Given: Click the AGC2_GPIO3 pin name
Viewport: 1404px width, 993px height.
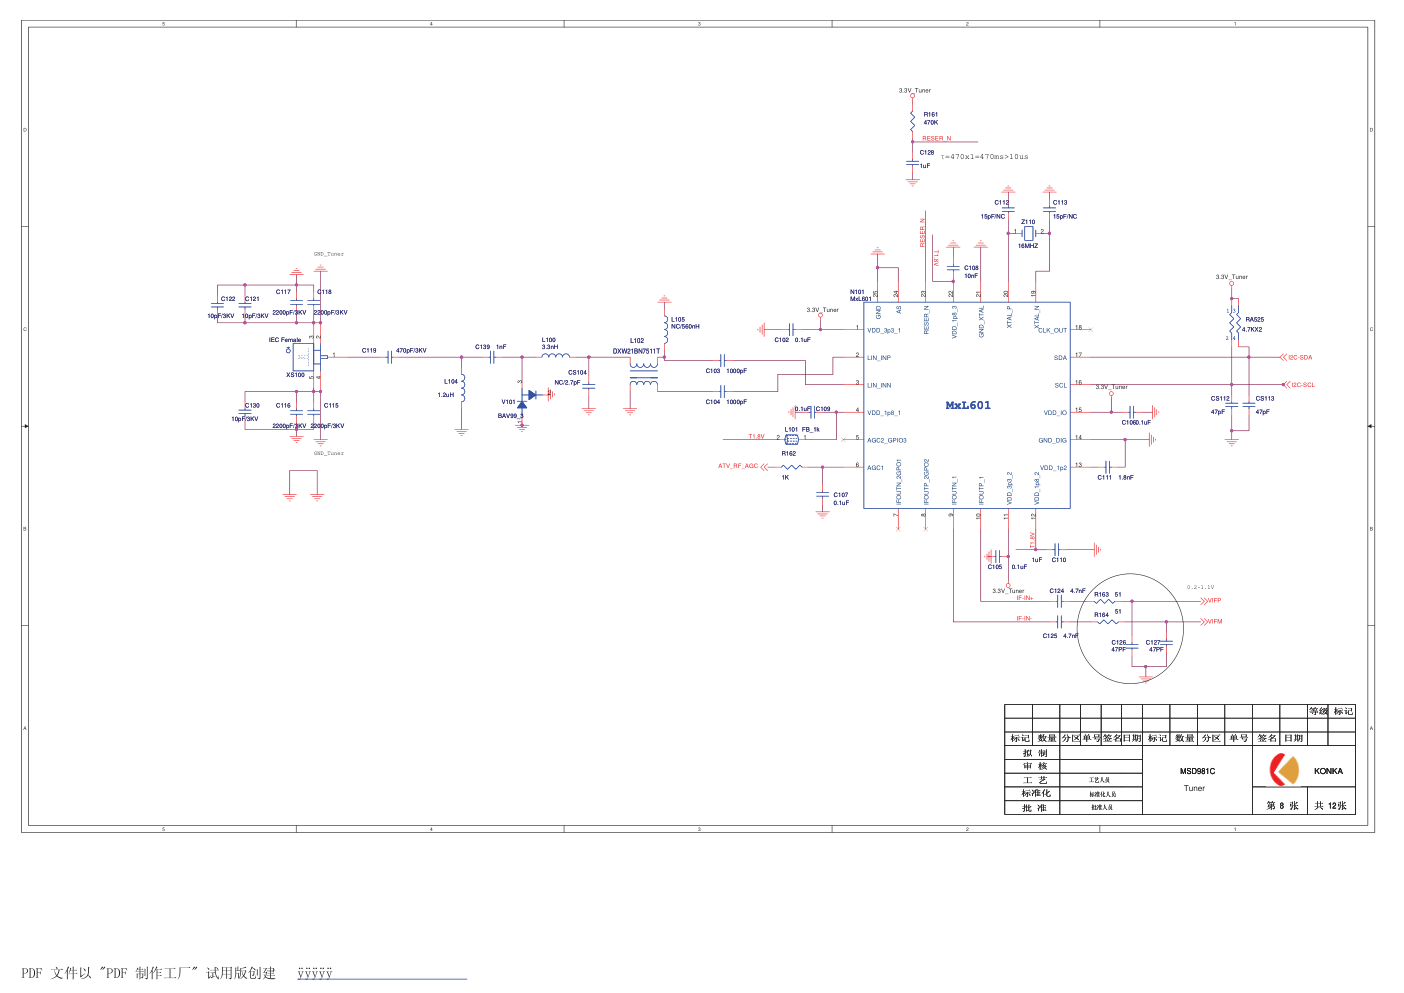Looking at the screenshot, I should [887, 440].
